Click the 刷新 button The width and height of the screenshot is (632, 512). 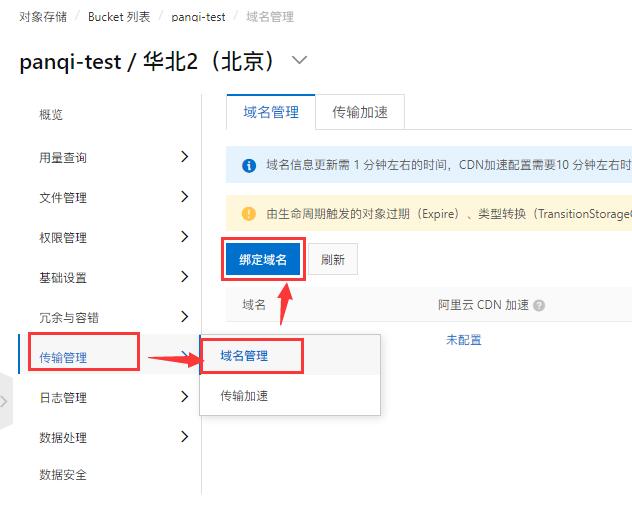(x=333, y=259)
